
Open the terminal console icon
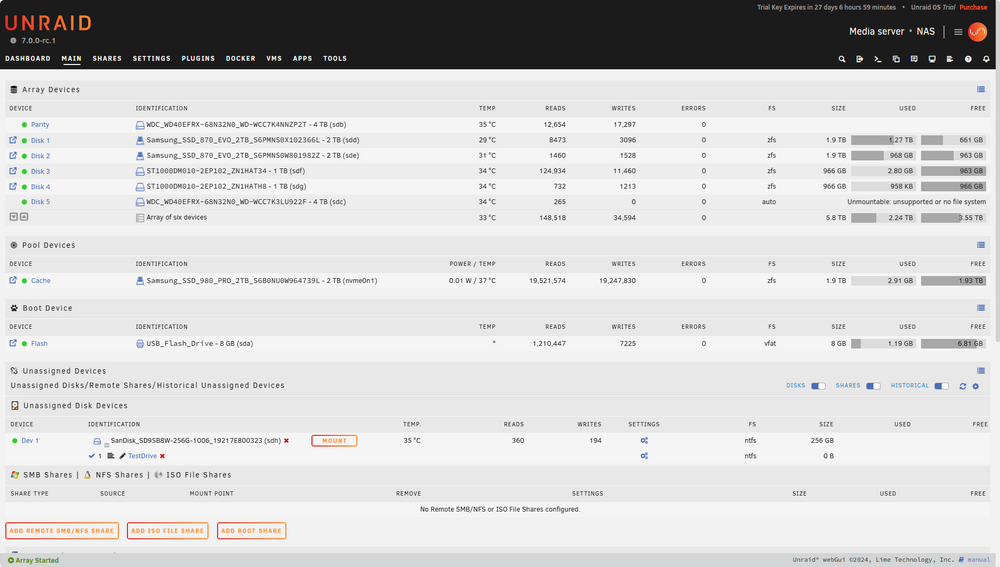tap(878, 59)
